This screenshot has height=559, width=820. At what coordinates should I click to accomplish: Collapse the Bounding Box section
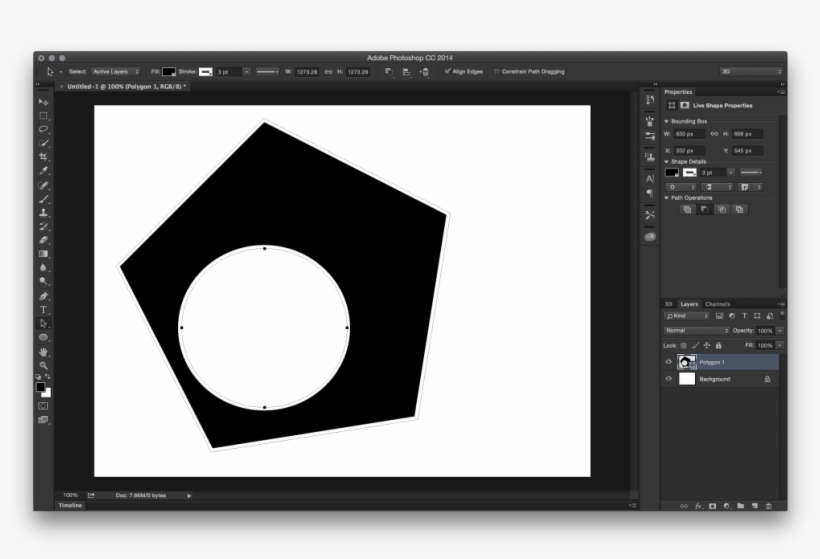coord(667,120)
